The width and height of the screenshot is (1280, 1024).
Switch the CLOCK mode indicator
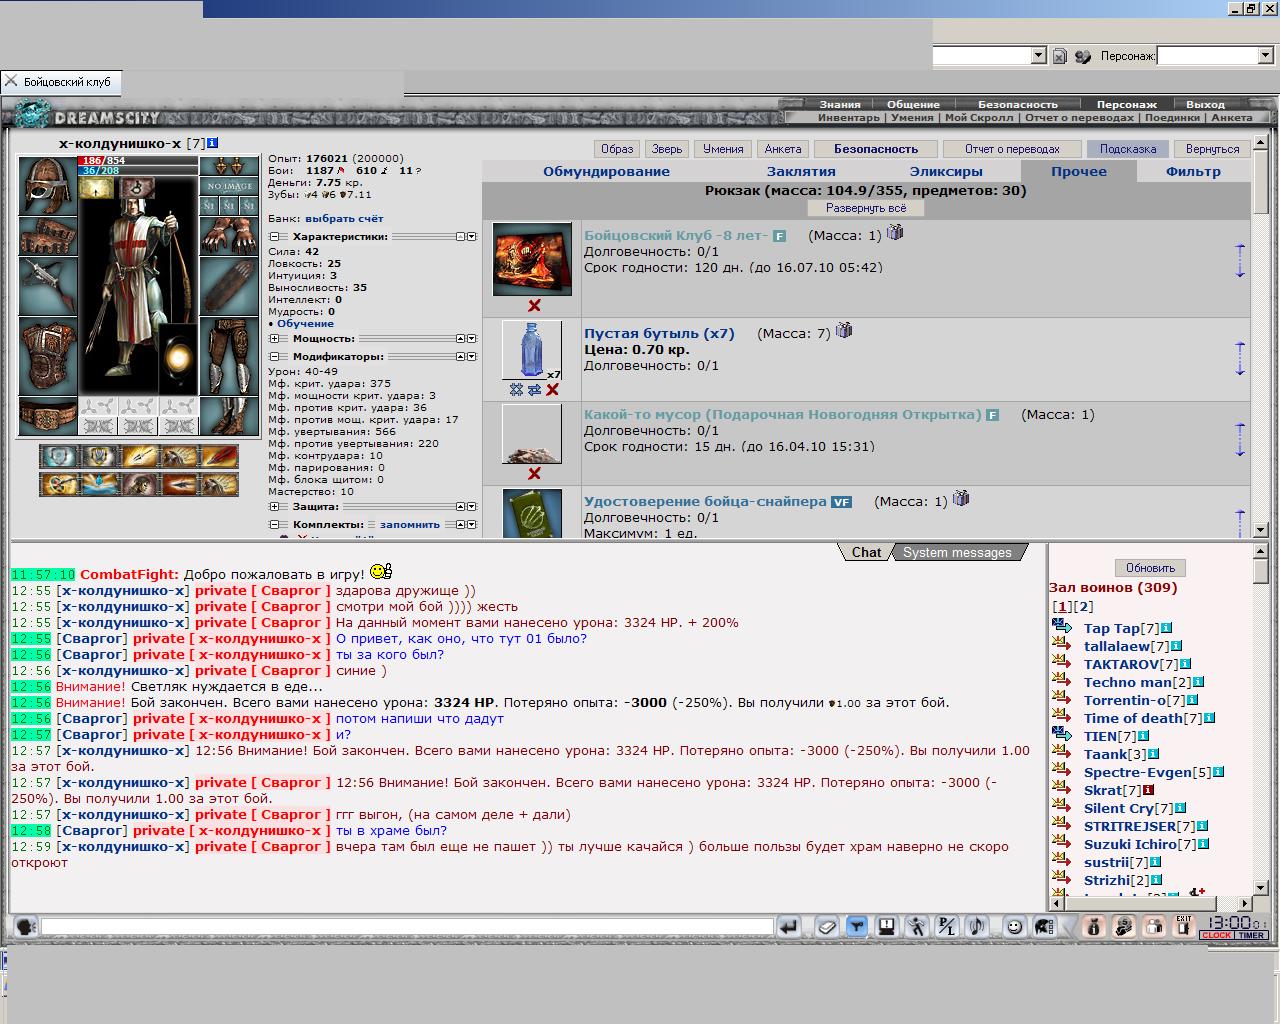[1217, 936]
